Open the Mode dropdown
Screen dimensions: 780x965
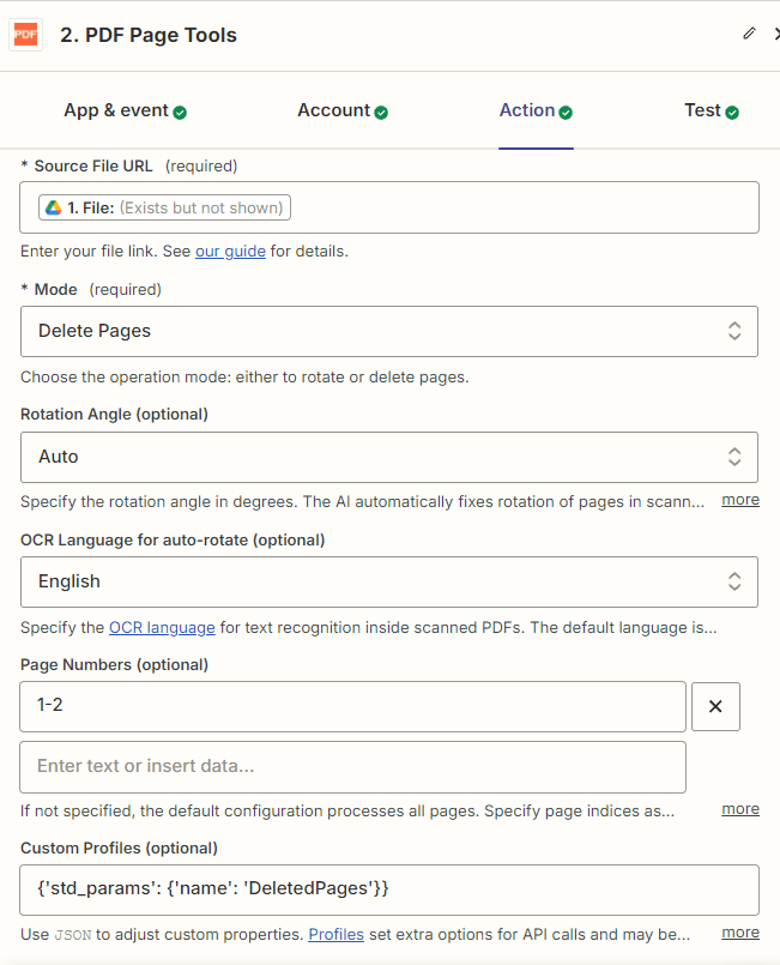[x=388, y=331]
